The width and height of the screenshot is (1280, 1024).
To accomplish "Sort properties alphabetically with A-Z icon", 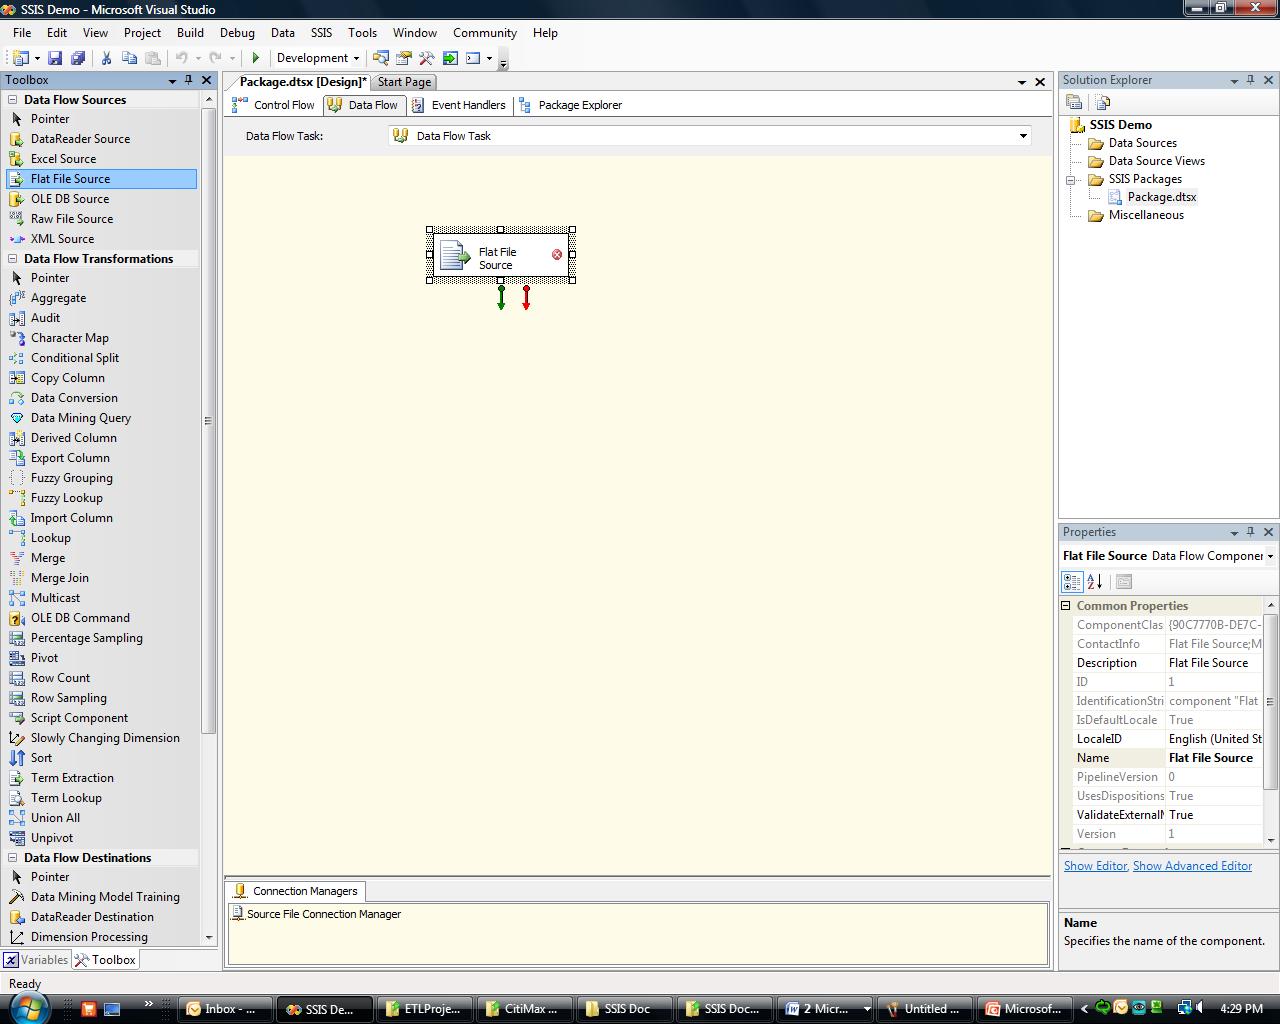I will point(1094,582).
